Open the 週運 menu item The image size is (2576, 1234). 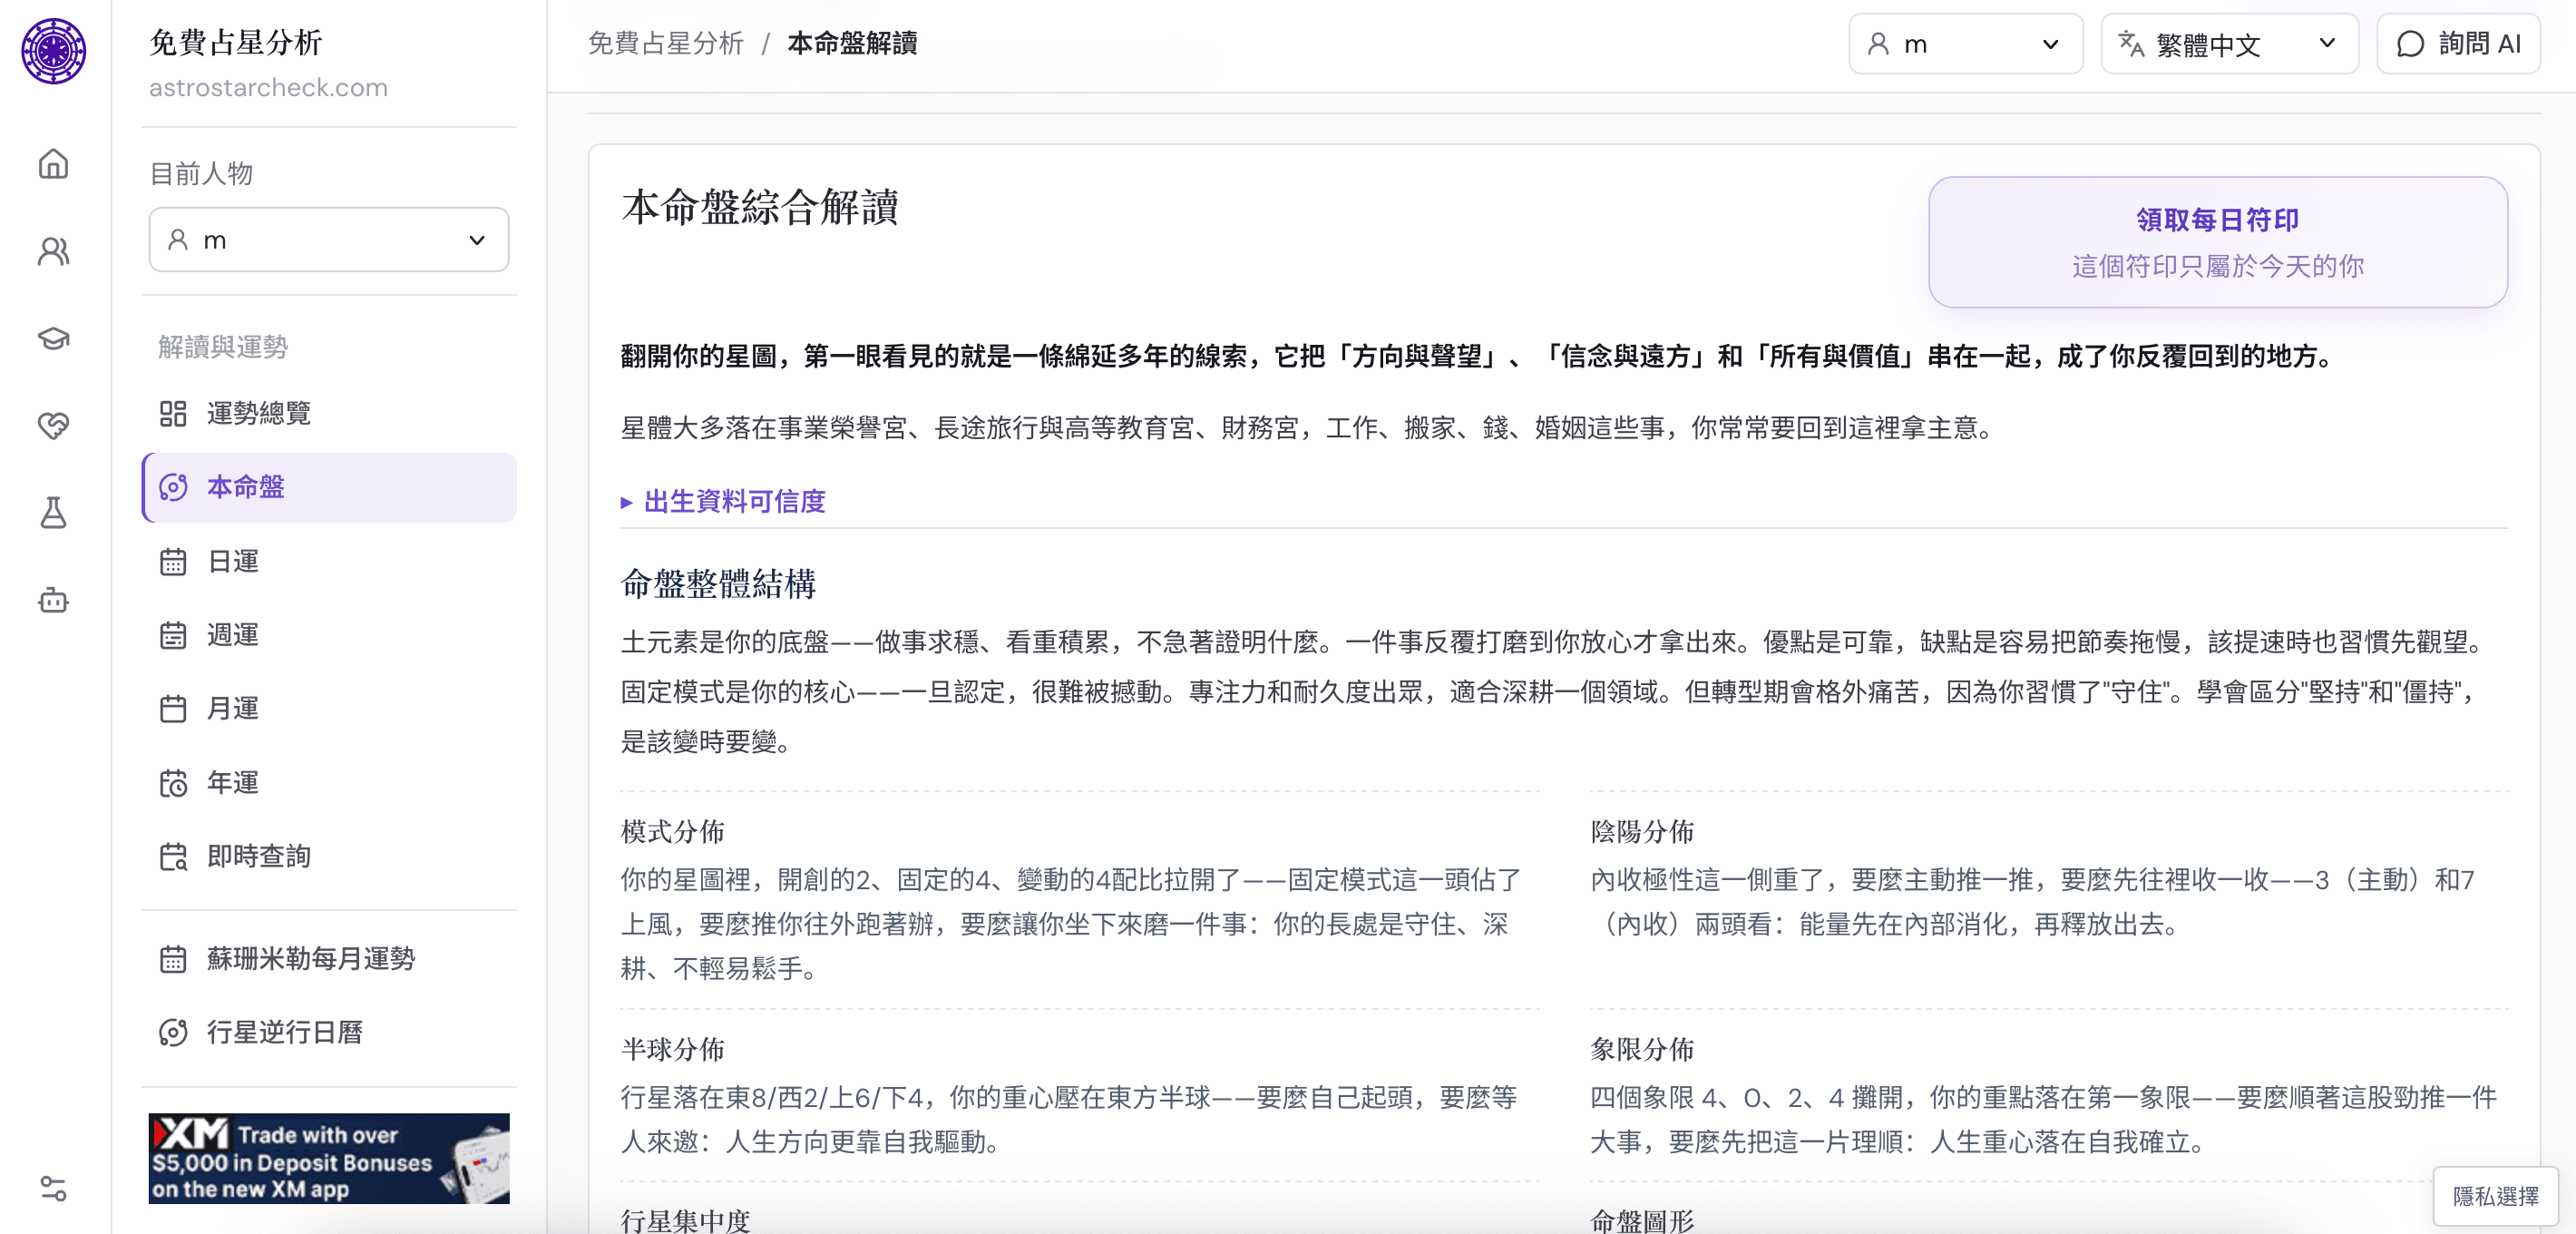[329, 635]
